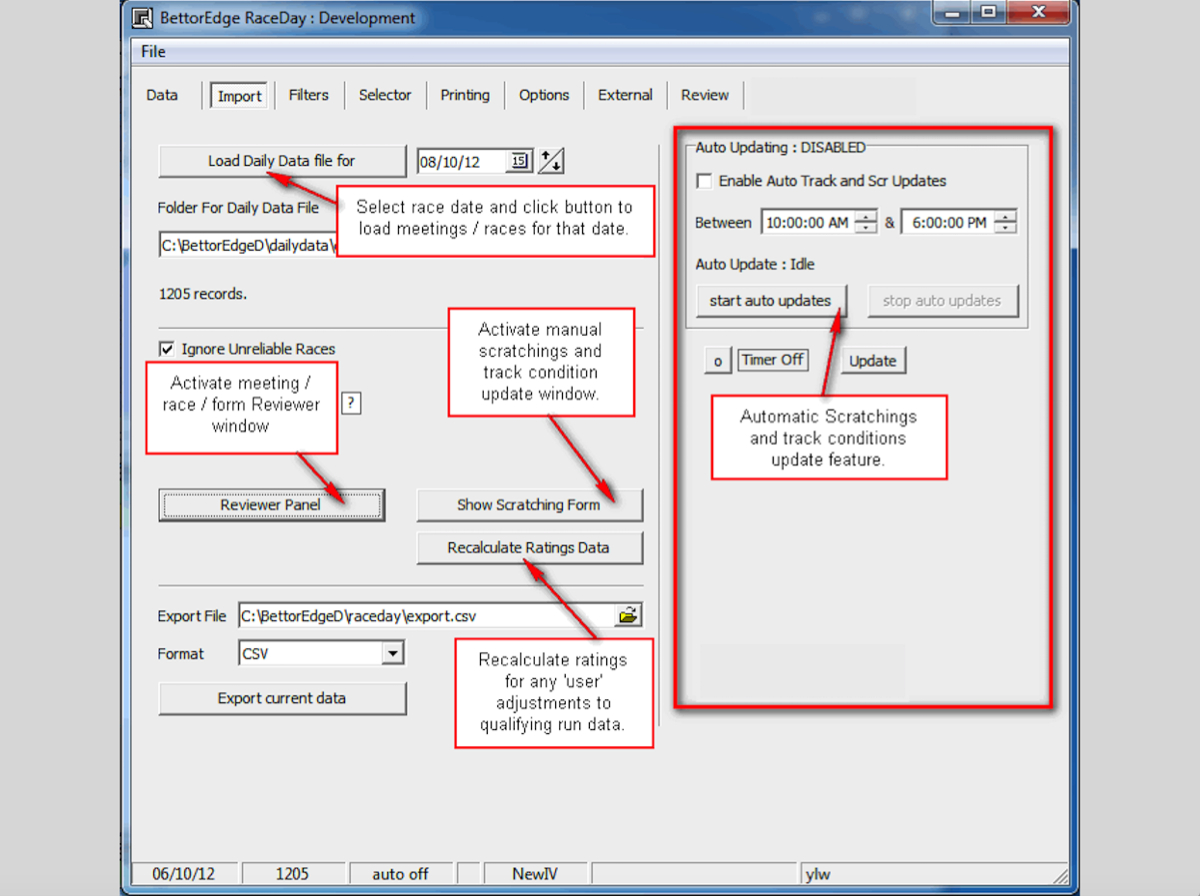Open the Reviewer Panel
Image resolution: width=1200 pixels, height=896 pixels.
[x=271, y=505]
